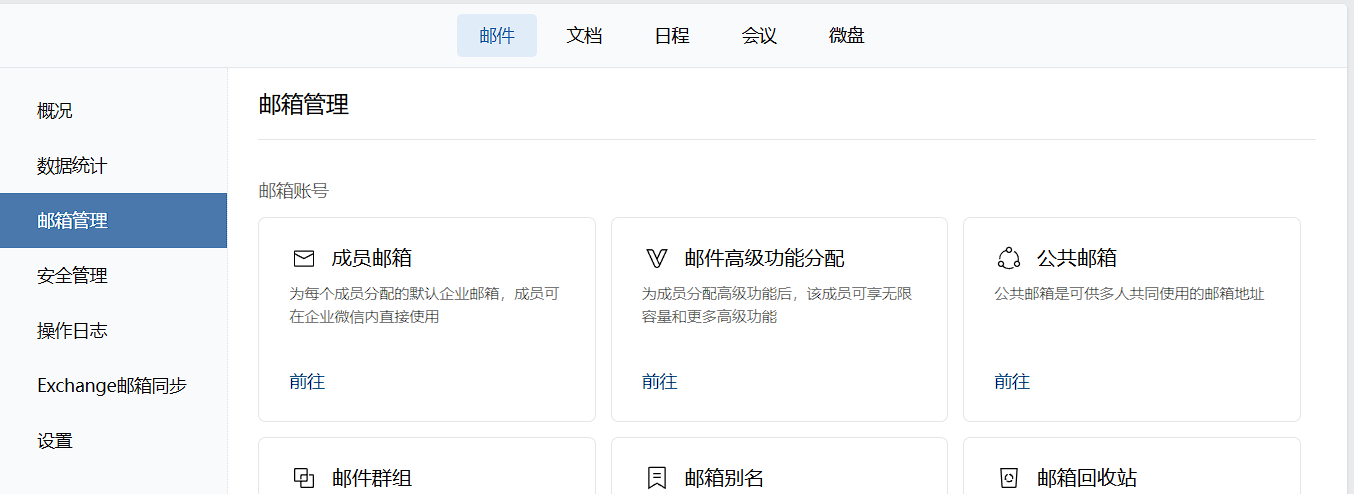Click 前往 link under 邮件高级功能分配
Image resolution: width=1354 pixels, height=494 pixels.
(x=660, y=382)
